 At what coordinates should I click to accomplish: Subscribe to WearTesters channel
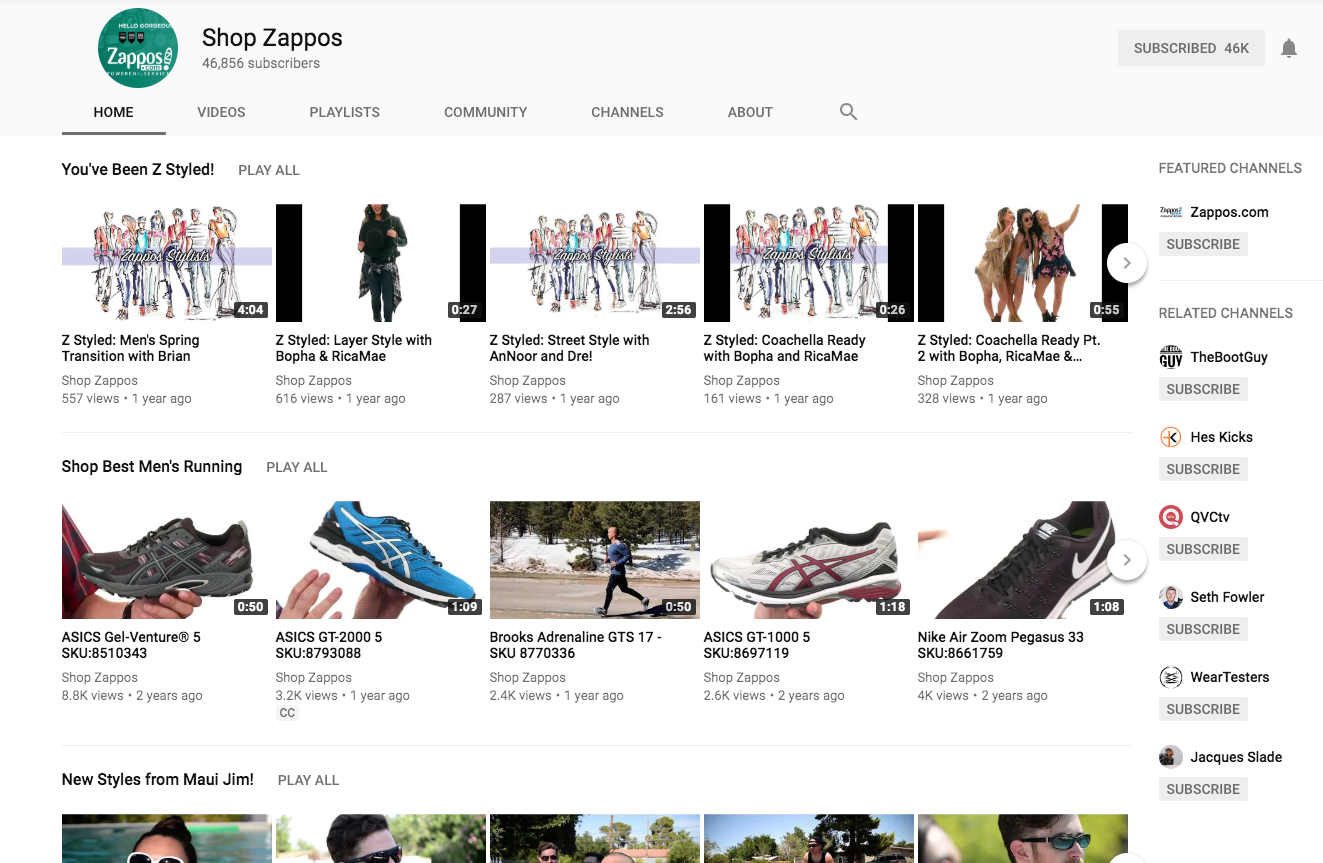[1203, 709]
